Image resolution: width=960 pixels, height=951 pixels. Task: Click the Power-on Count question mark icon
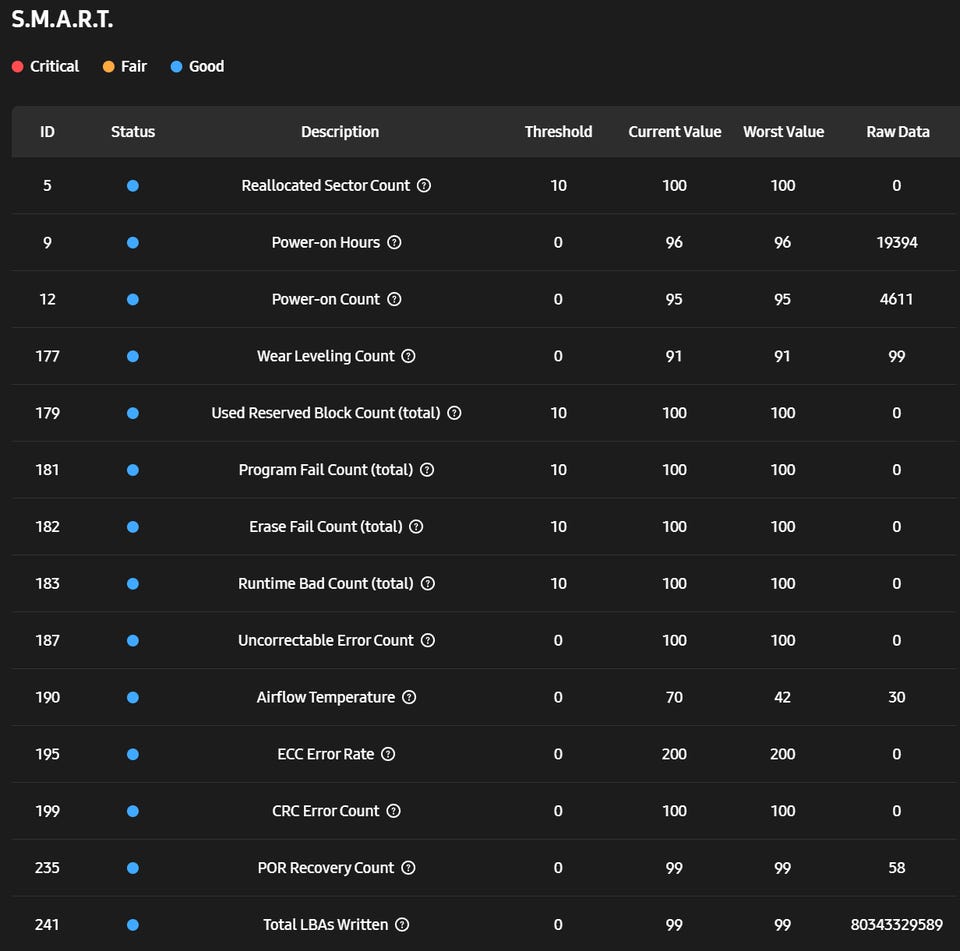394,300
